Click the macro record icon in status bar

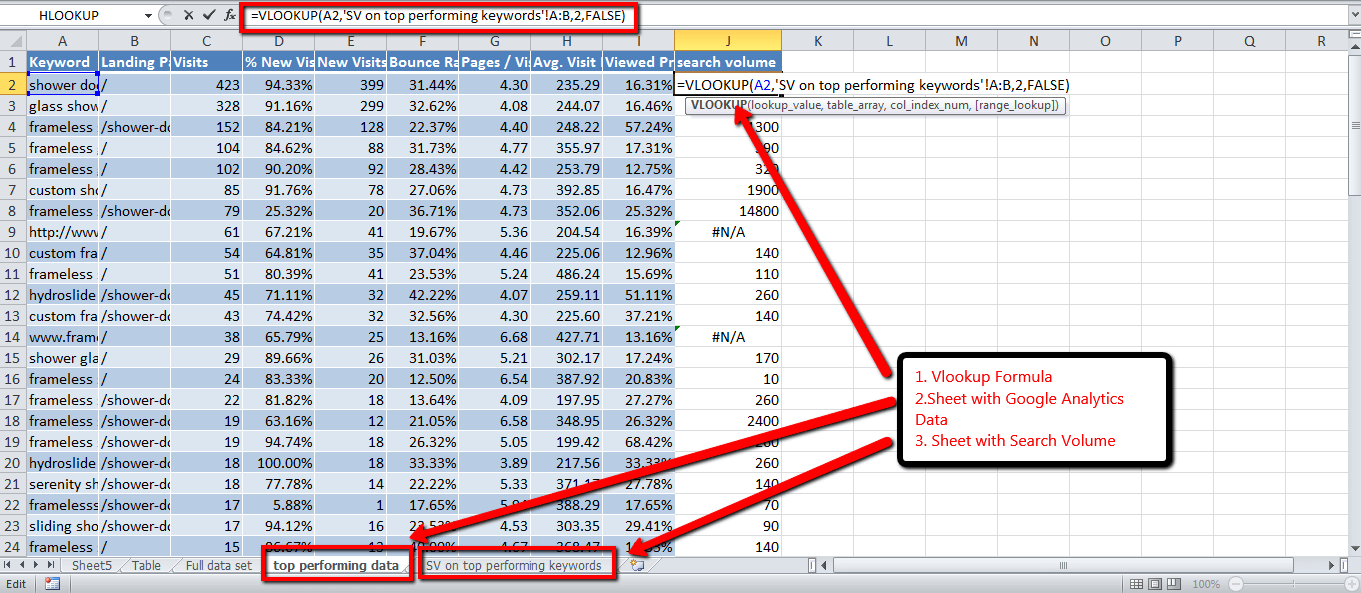tap(52, 584)
